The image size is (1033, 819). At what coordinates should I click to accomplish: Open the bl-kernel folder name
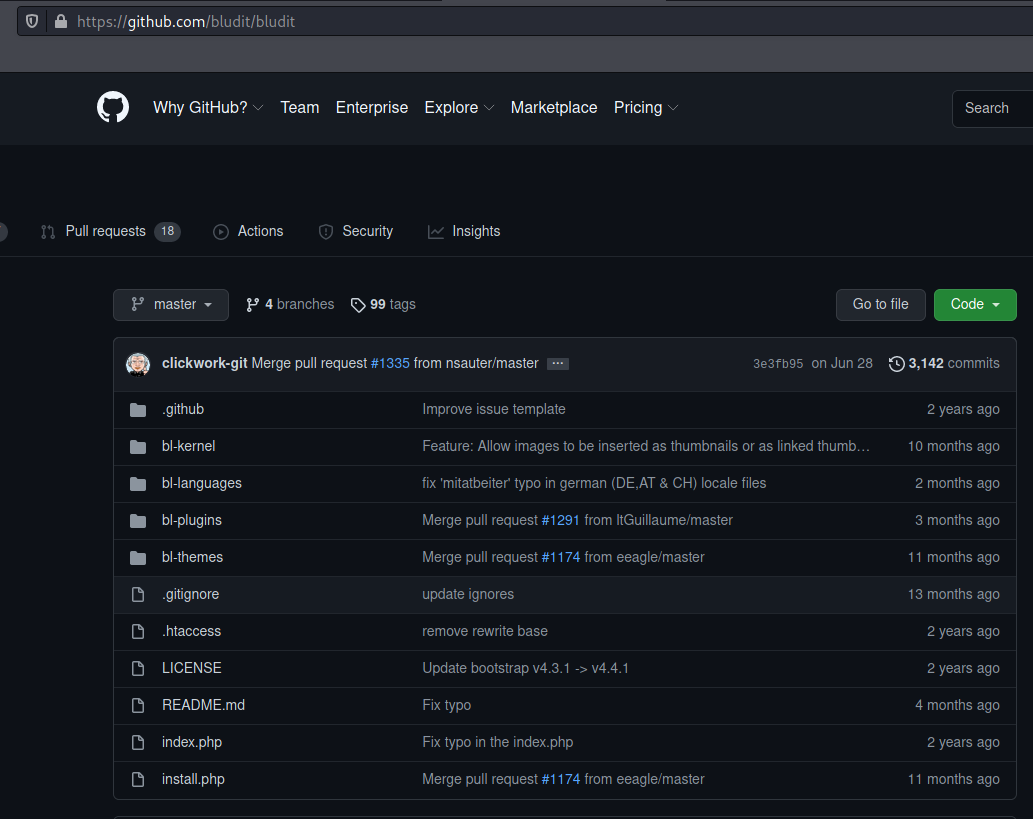point(188,446)
